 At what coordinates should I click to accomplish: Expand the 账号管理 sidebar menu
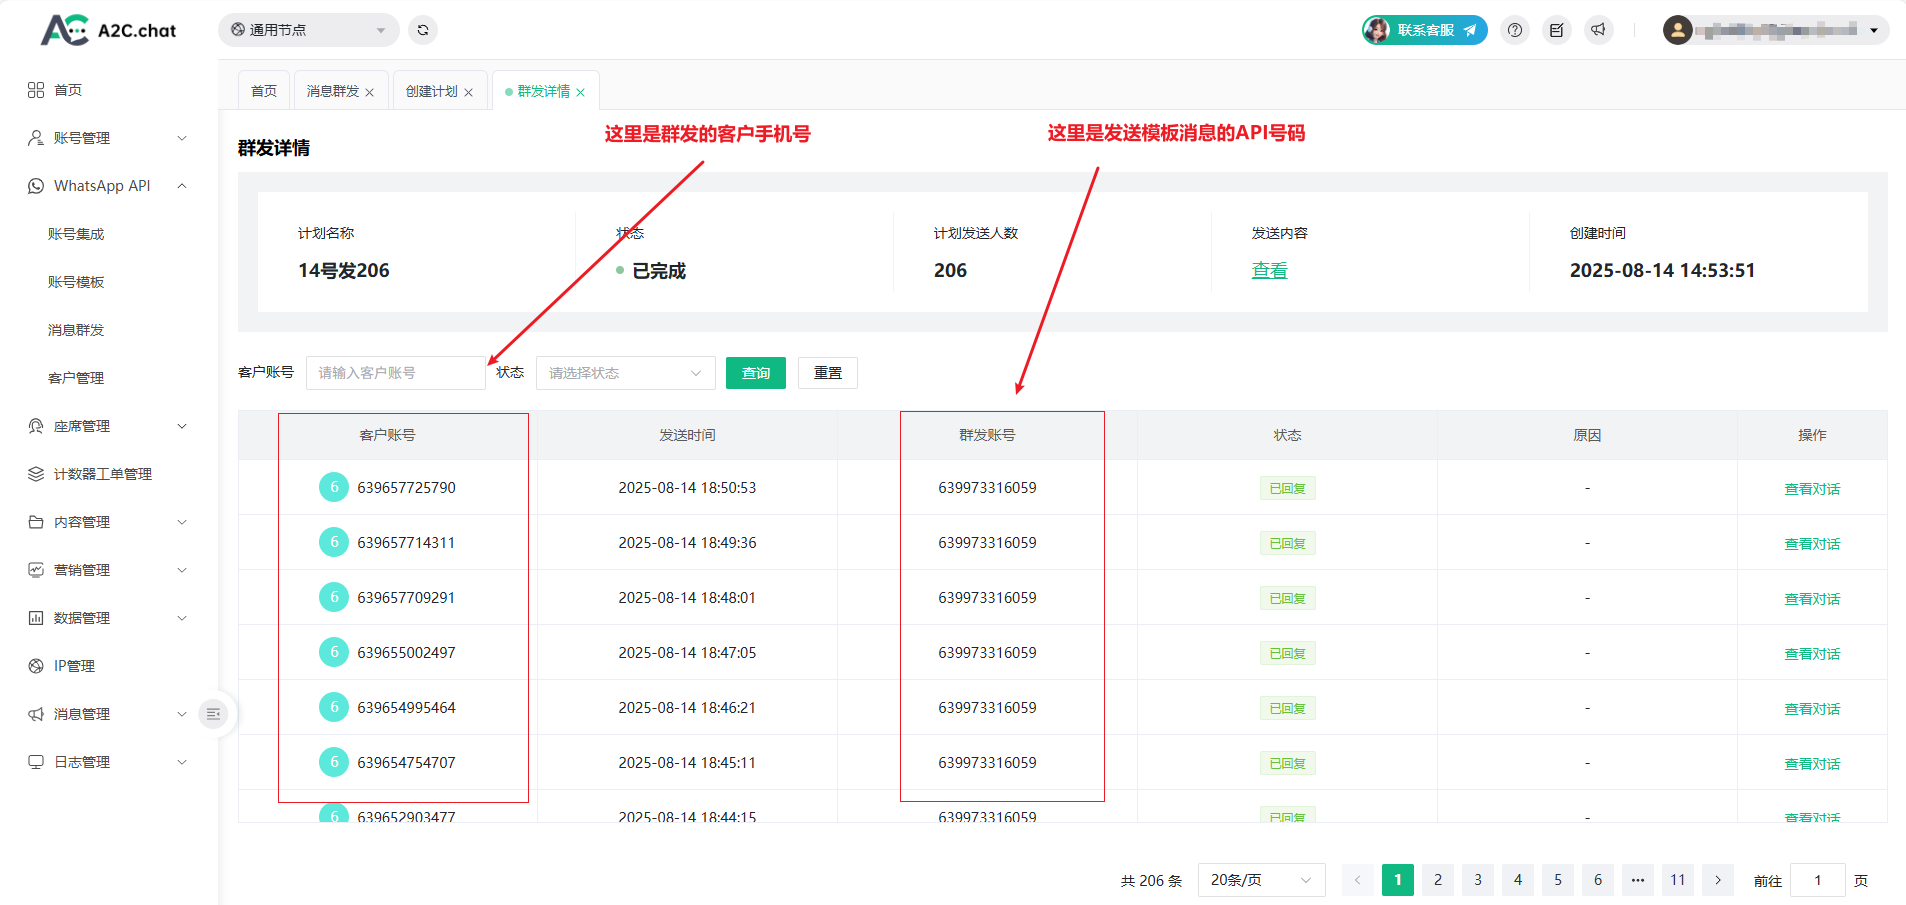107,138
